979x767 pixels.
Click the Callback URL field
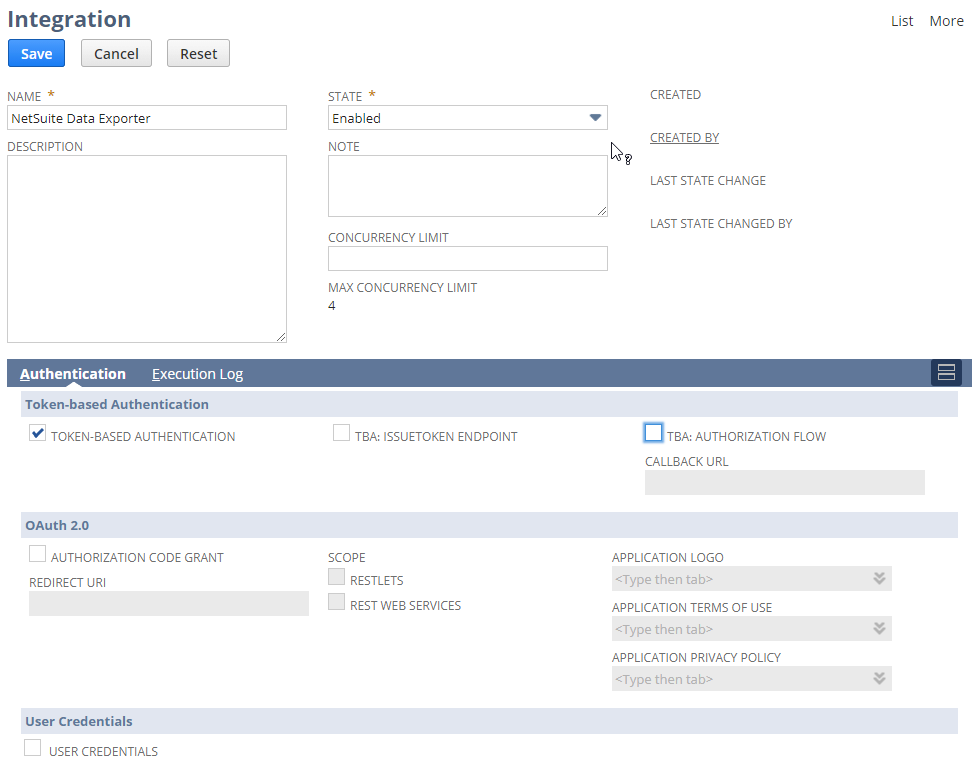784,482
